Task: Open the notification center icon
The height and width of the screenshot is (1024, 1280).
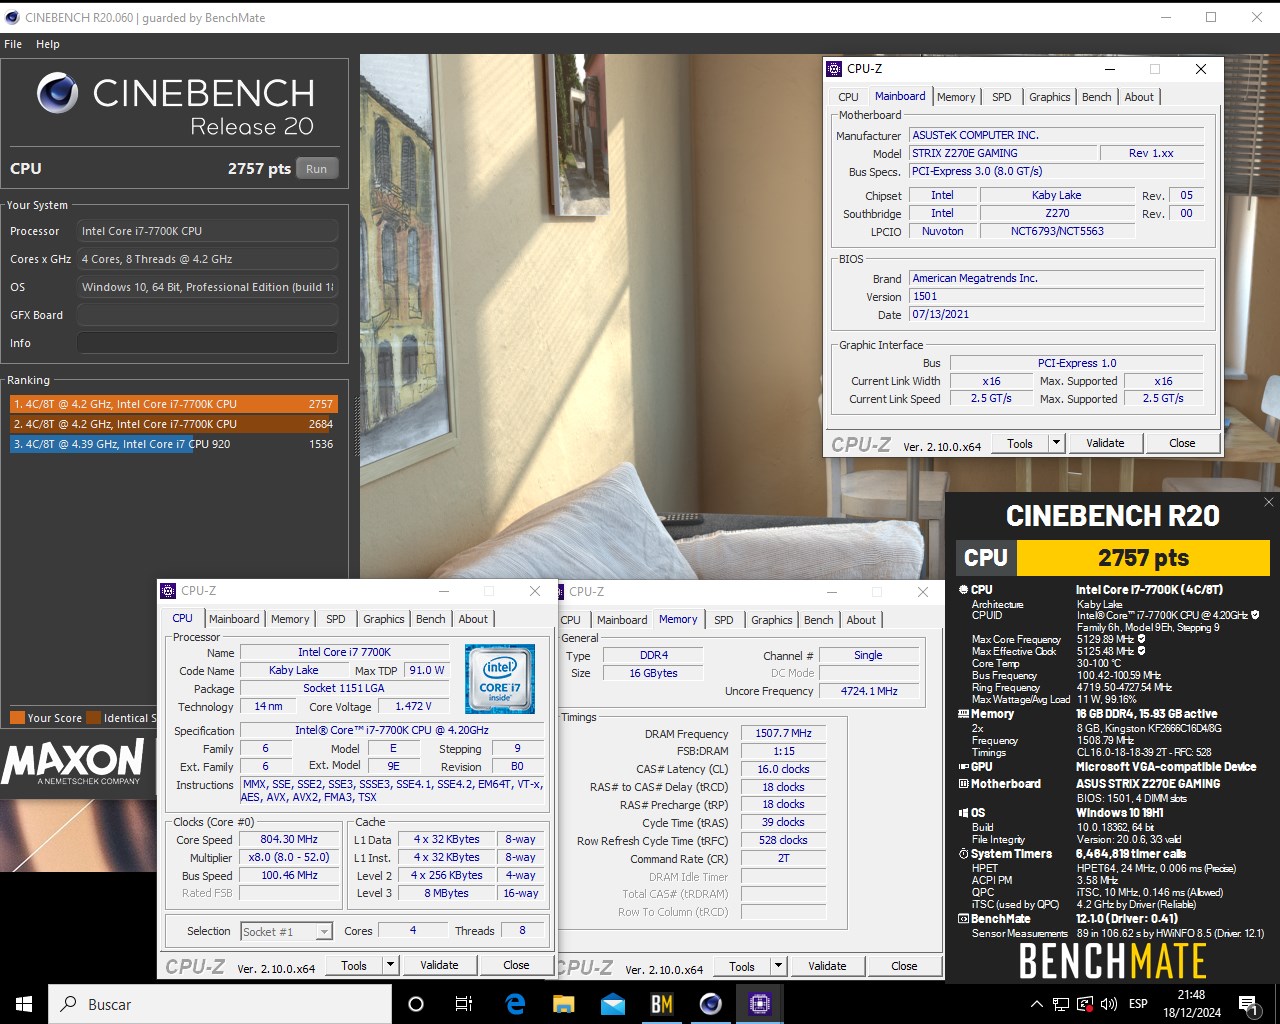Action: pos(1249,1004)
